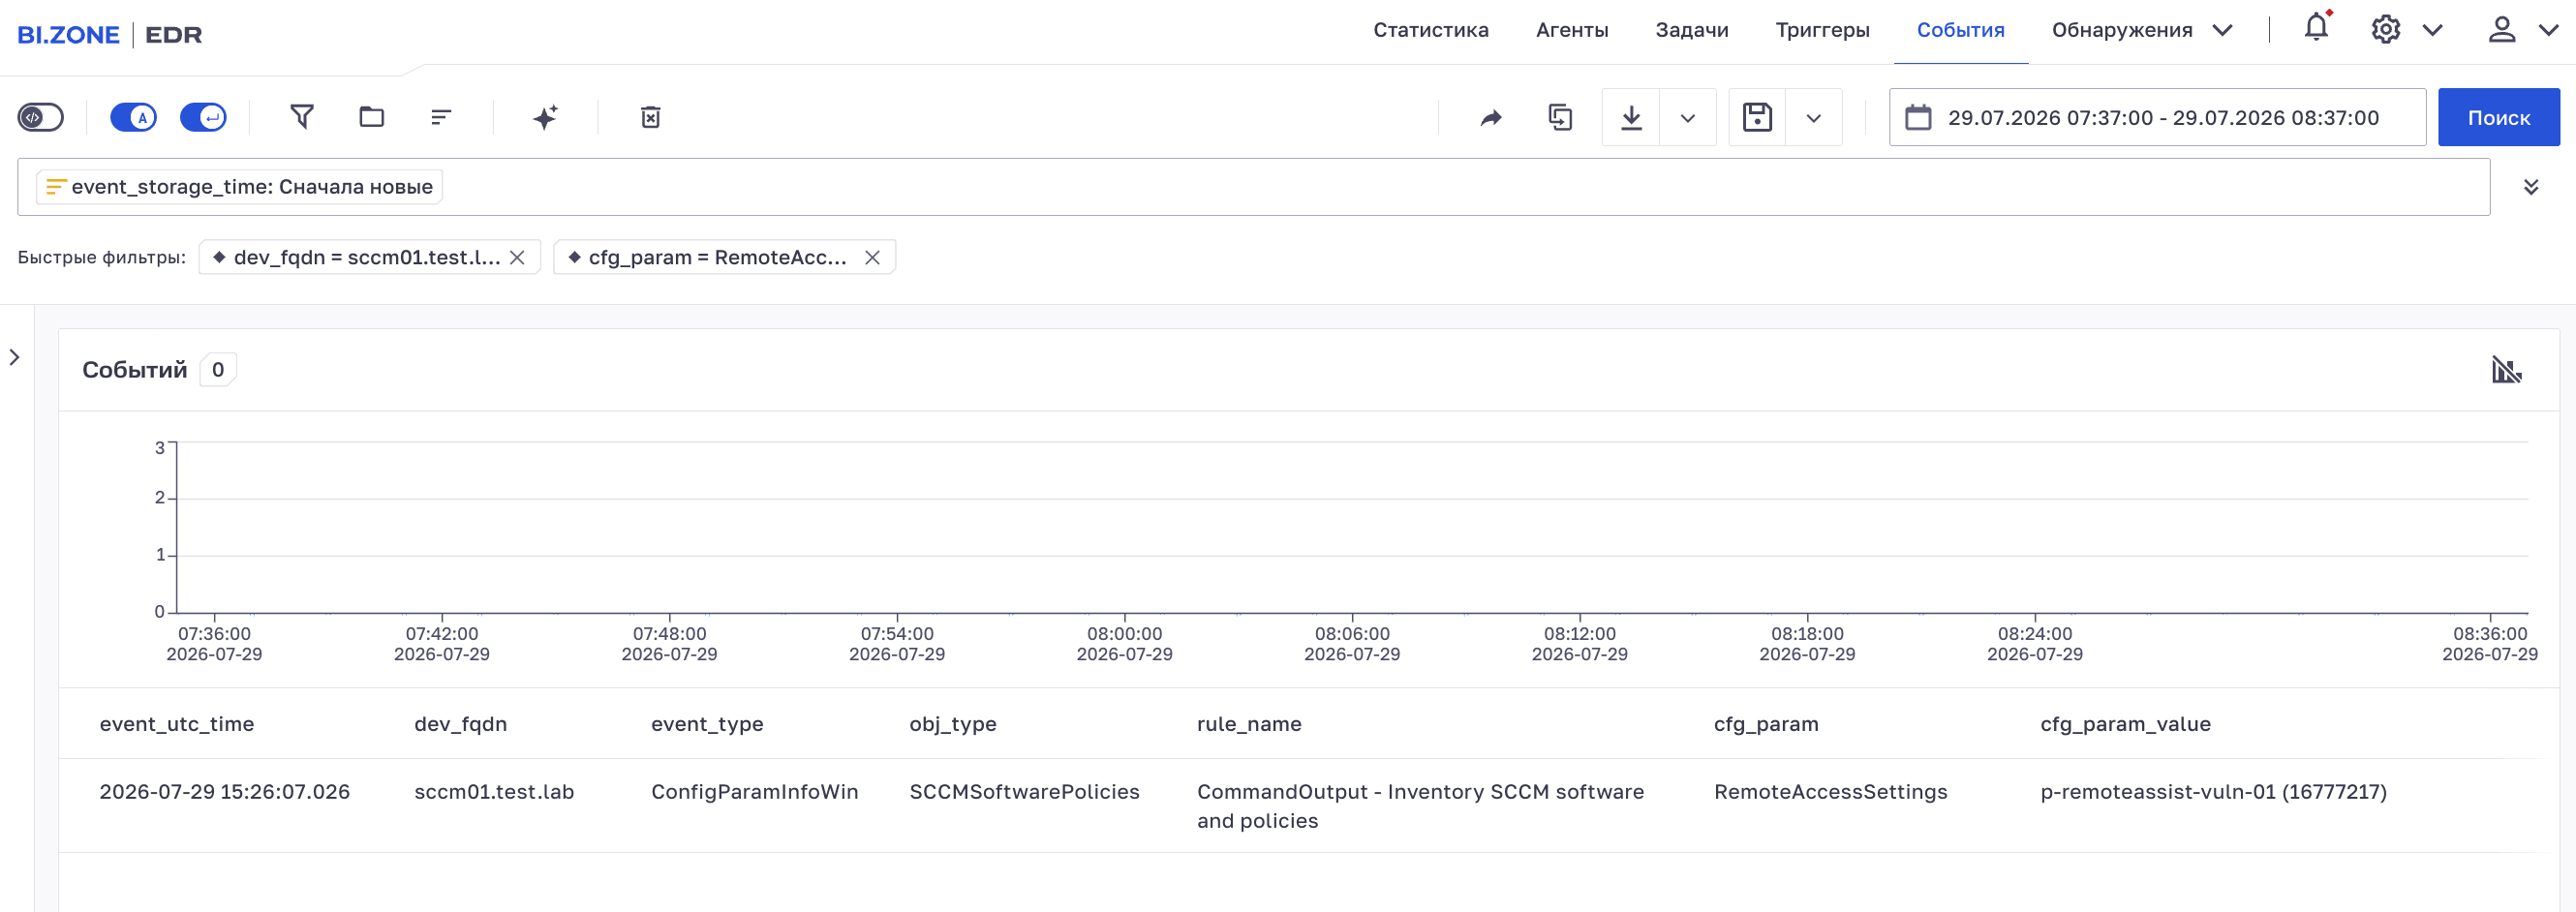Screen dimensions: 2576x912
Task: Click the dev_fqdn column header
Action: click(x=460, y=724)
